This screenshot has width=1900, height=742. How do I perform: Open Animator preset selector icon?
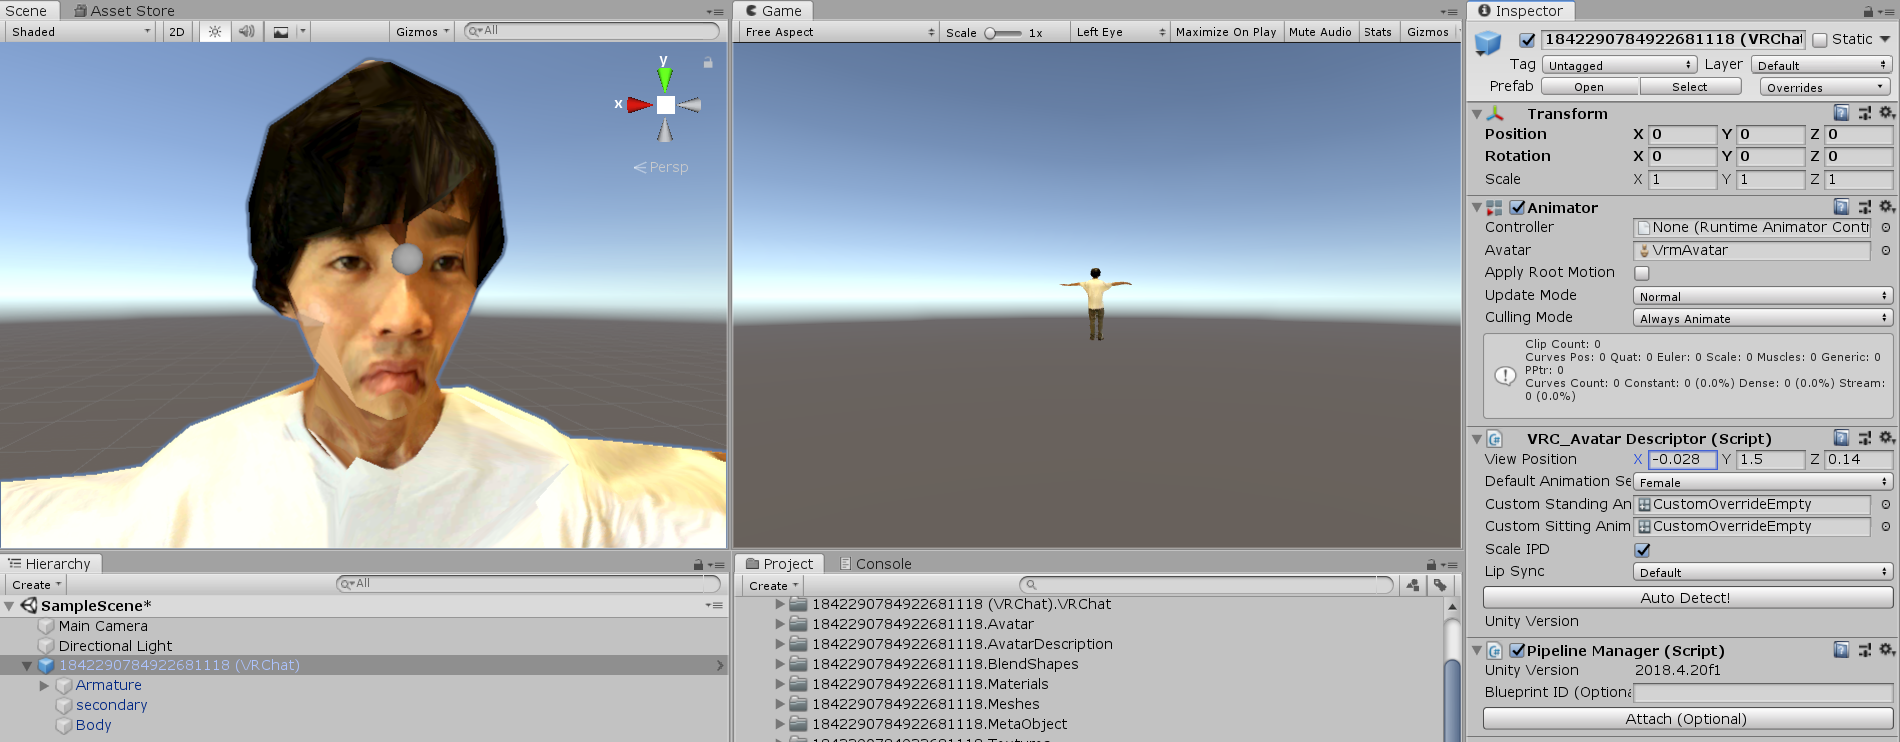point(1864,207)
